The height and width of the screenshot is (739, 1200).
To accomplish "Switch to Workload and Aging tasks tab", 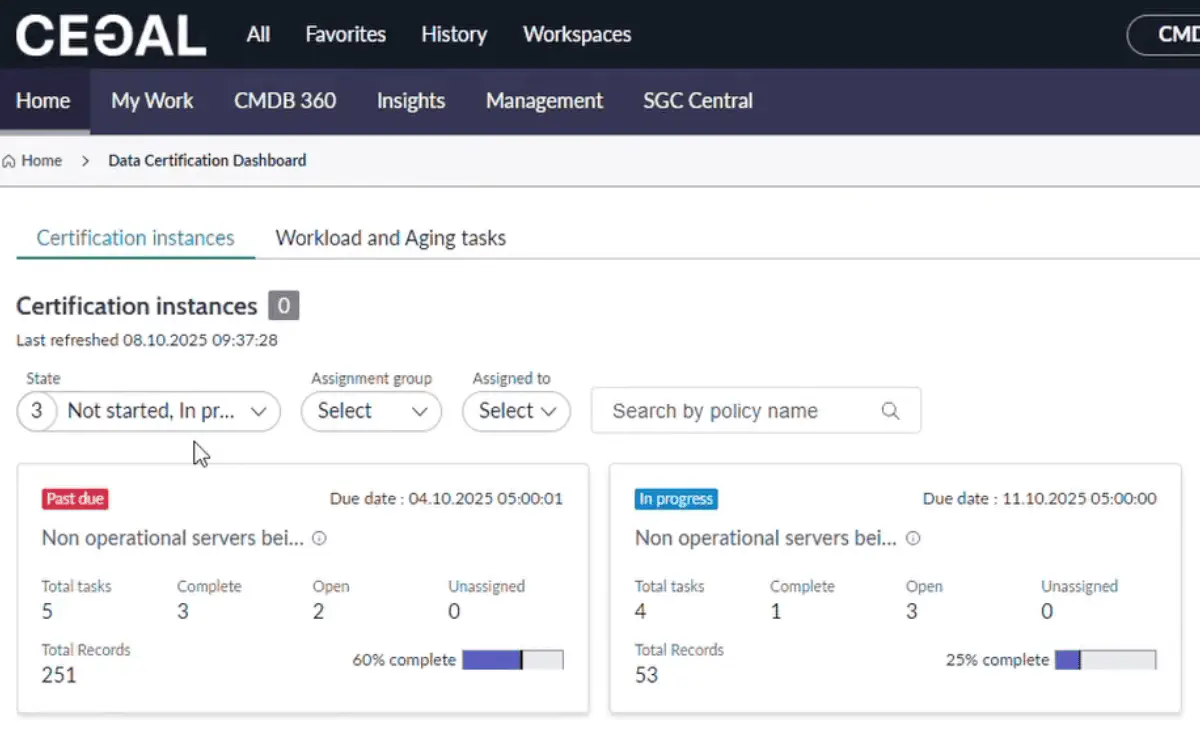I will point(390,238).
